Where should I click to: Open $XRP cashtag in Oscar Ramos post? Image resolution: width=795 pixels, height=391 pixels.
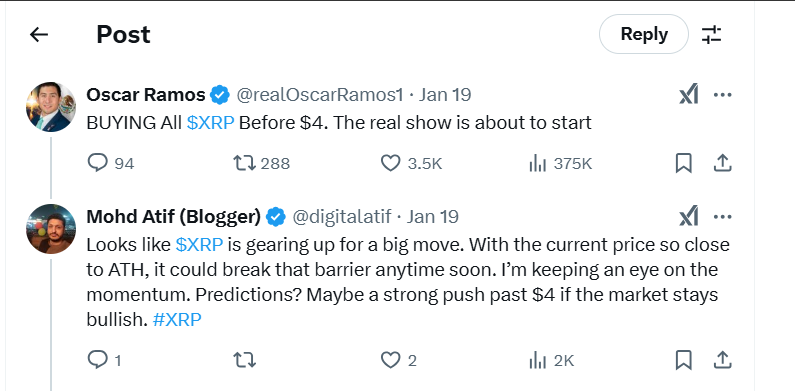point(210,123)
